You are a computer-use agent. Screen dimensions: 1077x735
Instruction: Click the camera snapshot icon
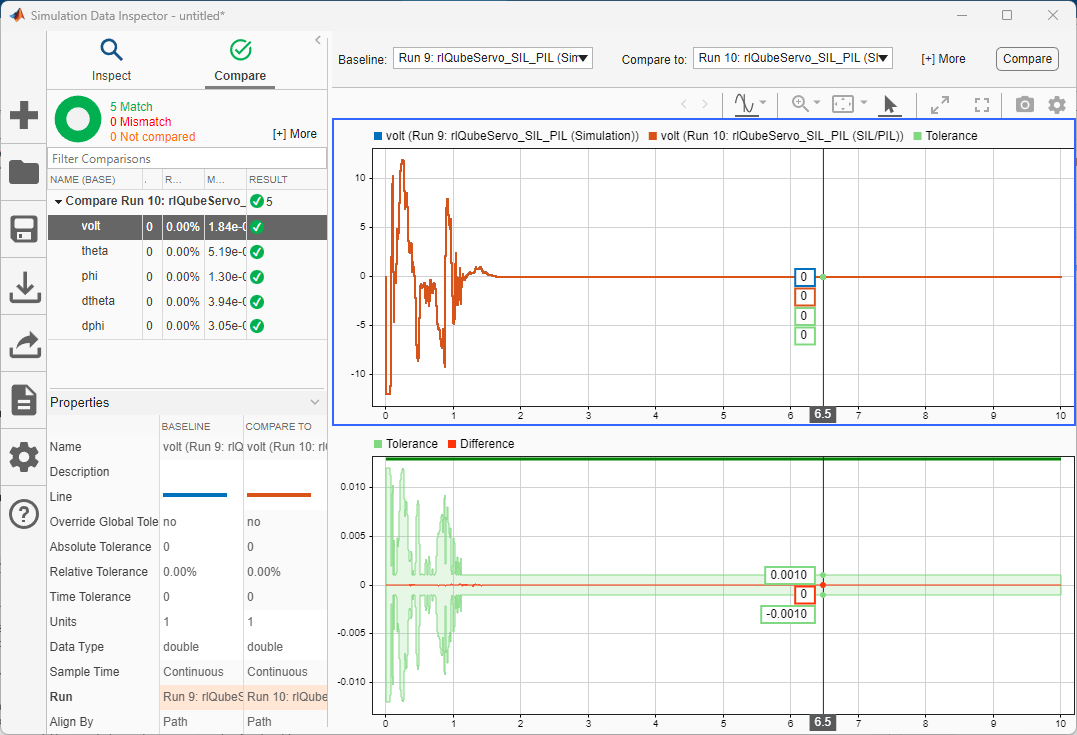[x=1024, y=104]
